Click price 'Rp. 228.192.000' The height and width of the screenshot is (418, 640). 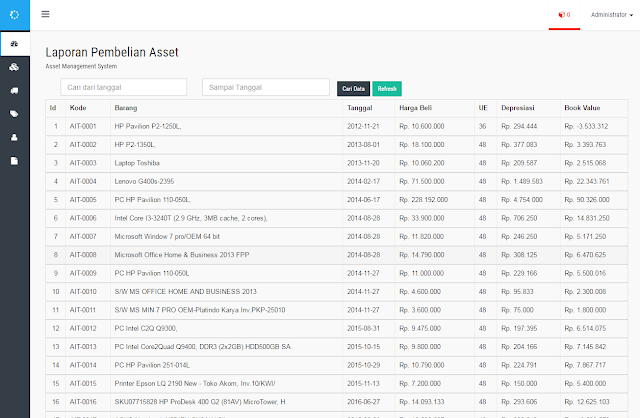(x=423, y=200)
